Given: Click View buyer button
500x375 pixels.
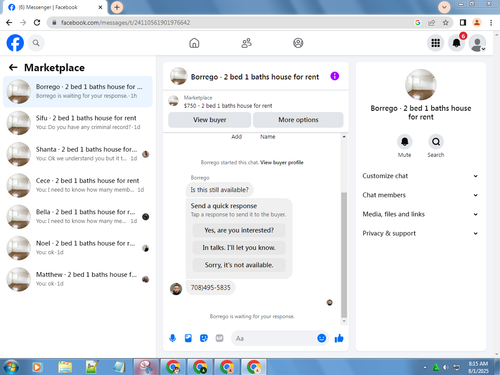Looking at the screenshot, I should (210, 120).
